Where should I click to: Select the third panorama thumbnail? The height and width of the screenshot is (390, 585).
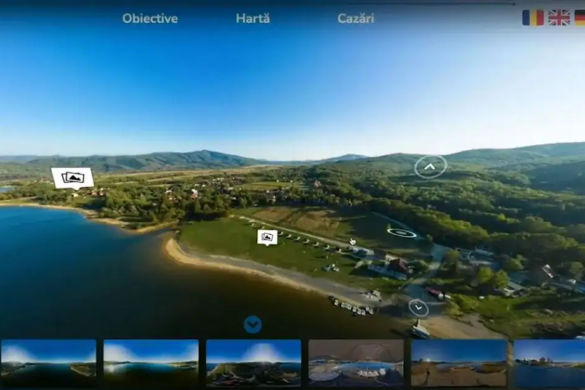click(x=254, y=363)
